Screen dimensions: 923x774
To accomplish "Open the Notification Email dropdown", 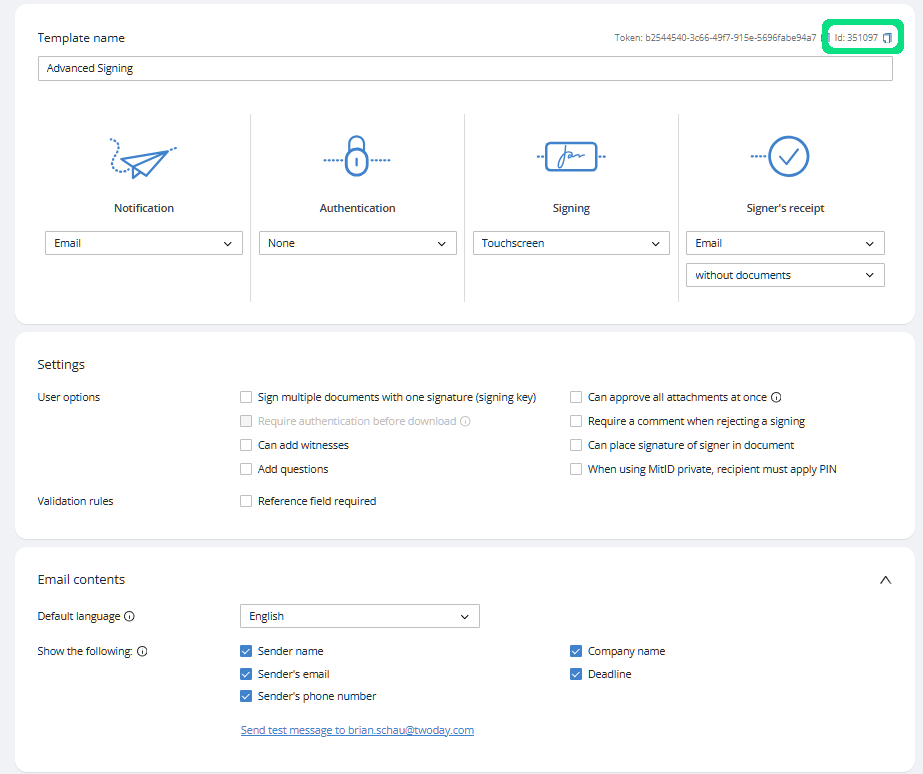I will pyautogui.click(x=144, y=243).
